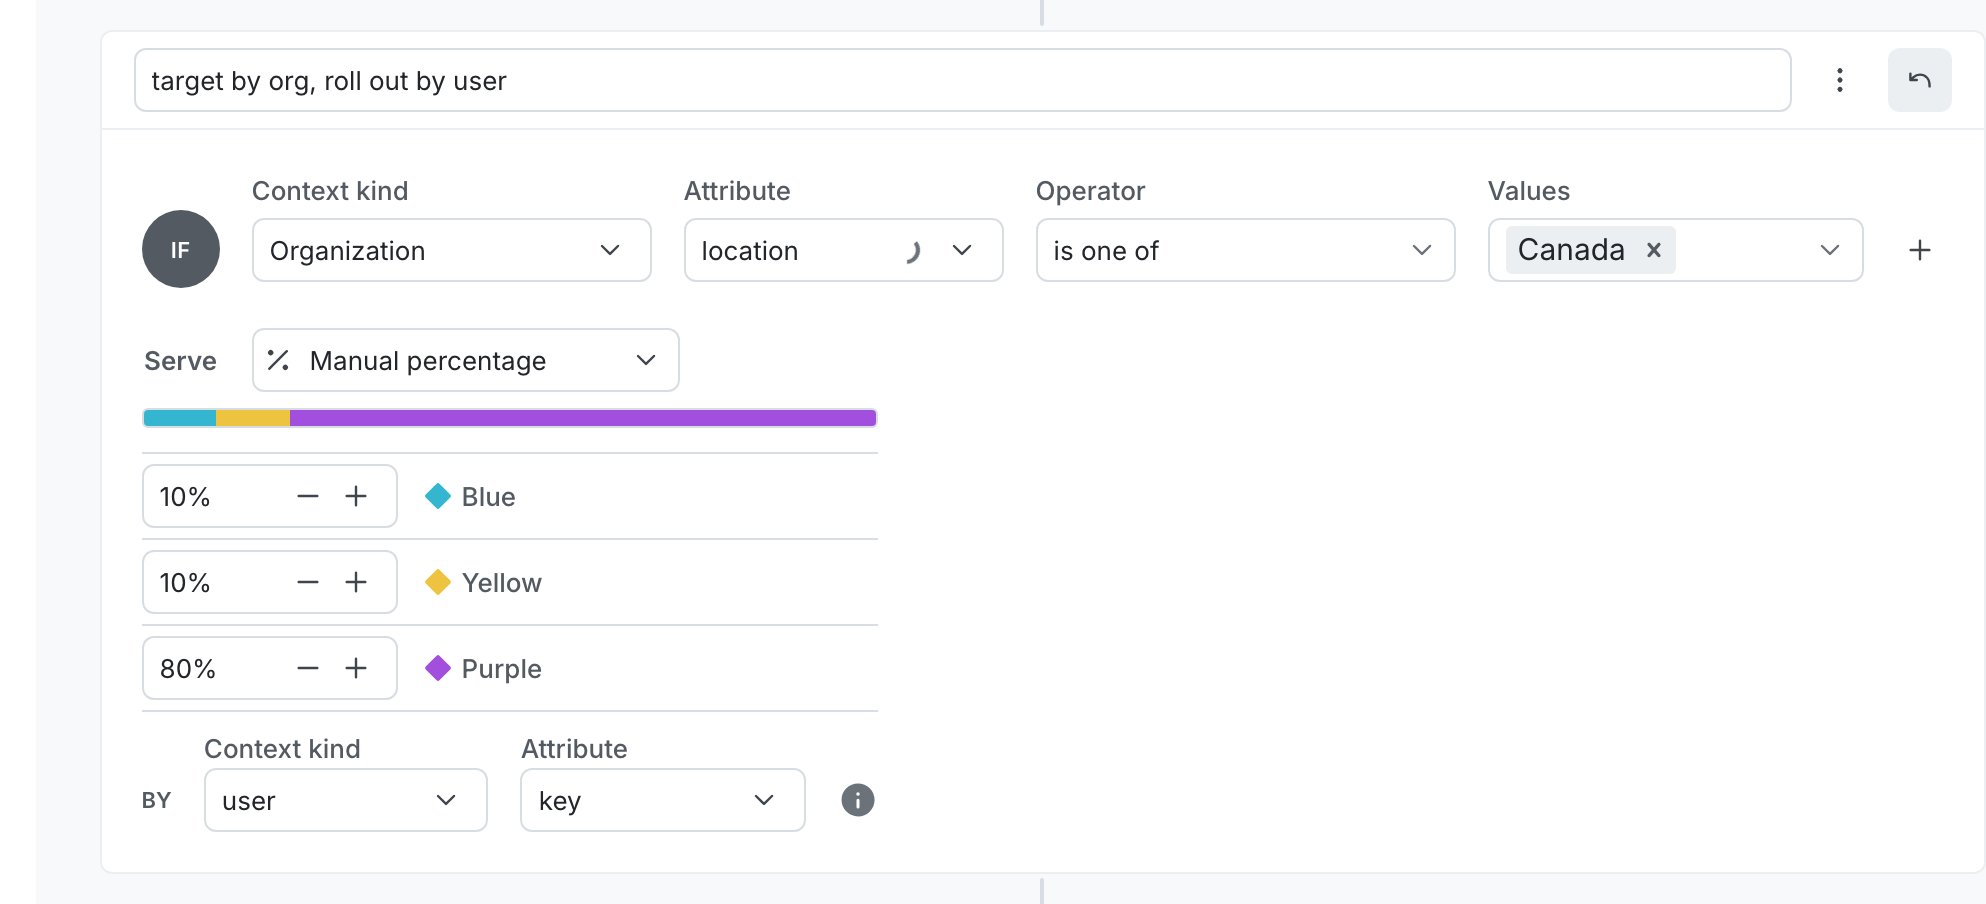Click the Yellow variation diamond icon
Image resolution: width=1986 pixels, height=904 pixels.
(x=438, y=582)
